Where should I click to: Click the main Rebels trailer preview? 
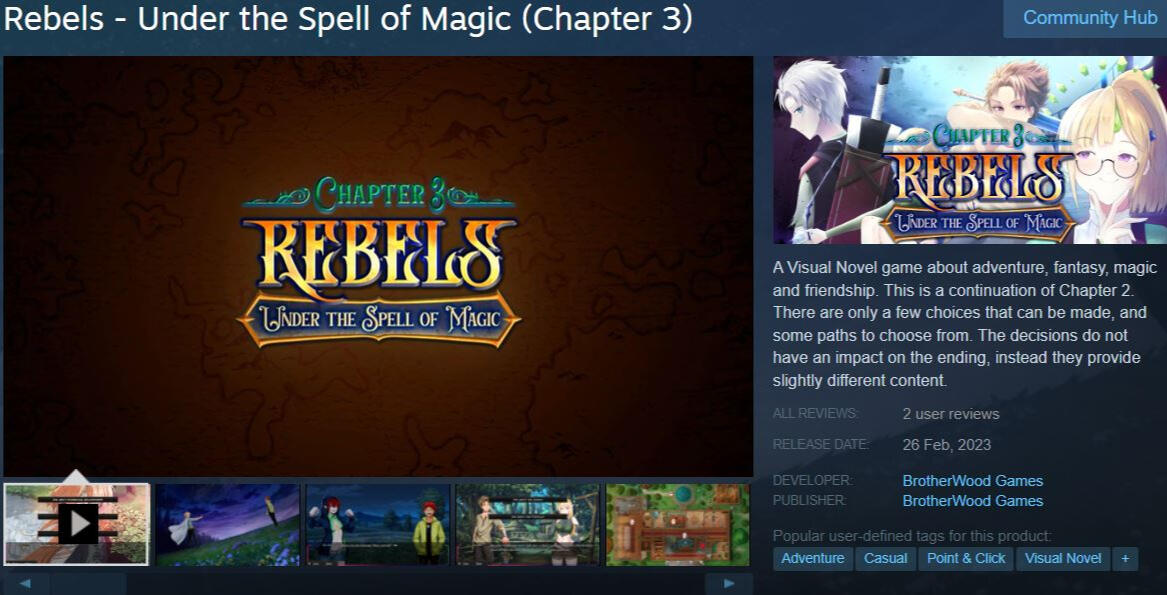coord(378,266)
